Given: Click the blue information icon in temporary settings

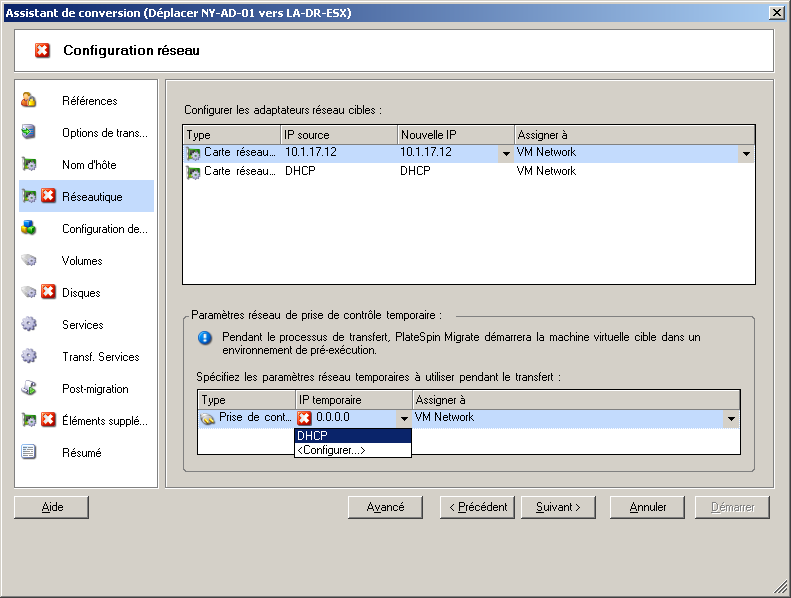Looking at the screenshot, I should (205, 338).
